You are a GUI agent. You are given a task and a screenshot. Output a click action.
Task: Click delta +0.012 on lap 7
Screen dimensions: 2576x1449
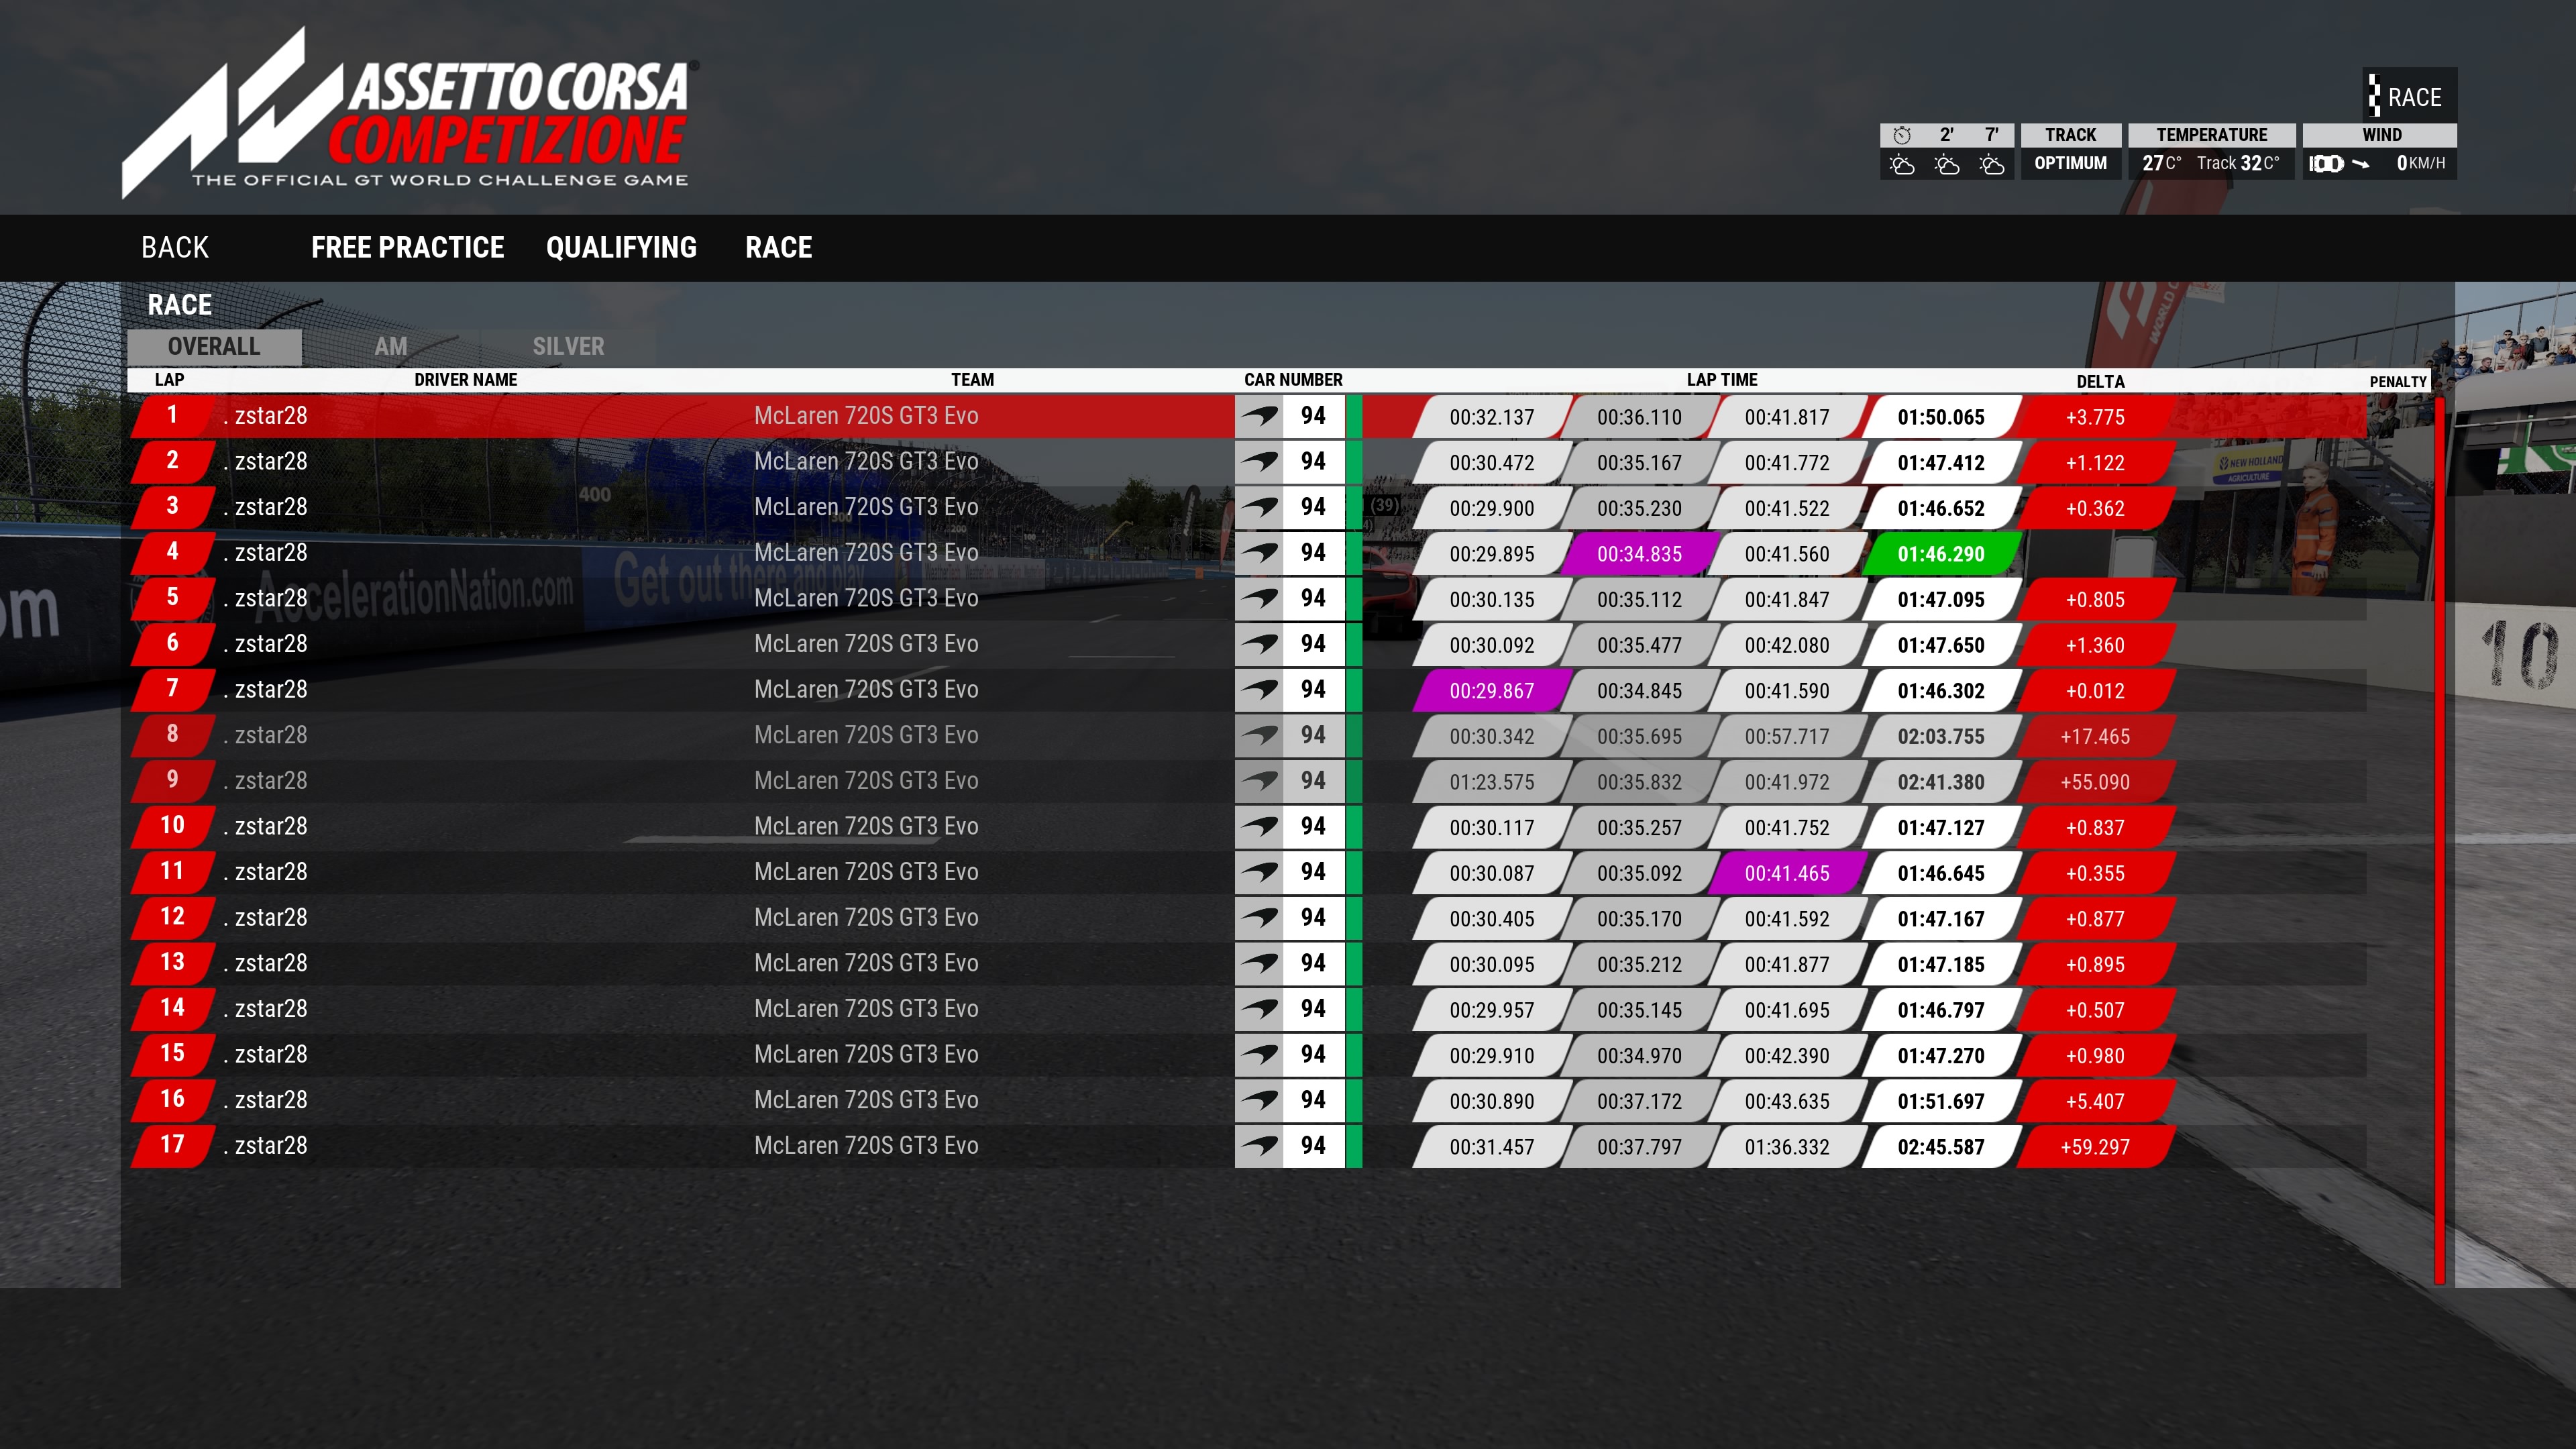tap(2095, 691)
